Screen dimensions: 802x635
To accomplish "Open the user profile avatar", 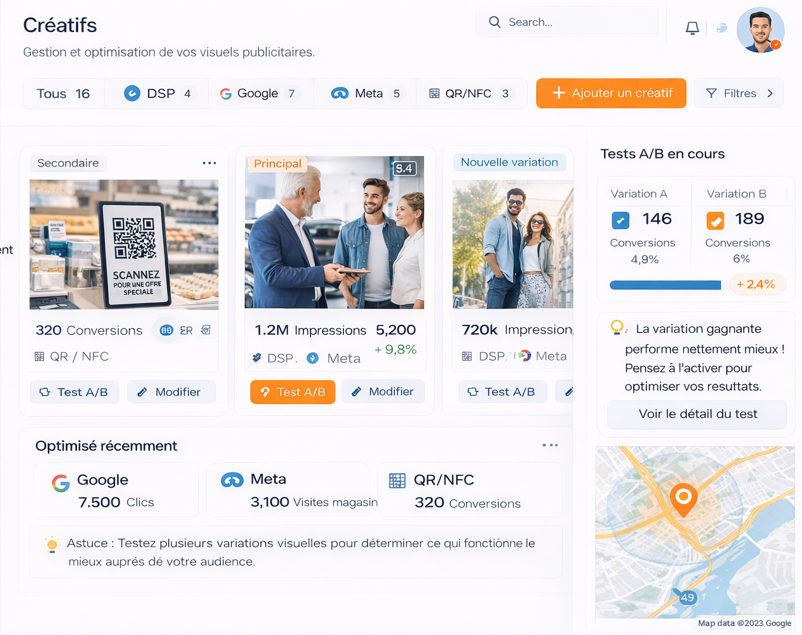I will click(x=760, y=30).
